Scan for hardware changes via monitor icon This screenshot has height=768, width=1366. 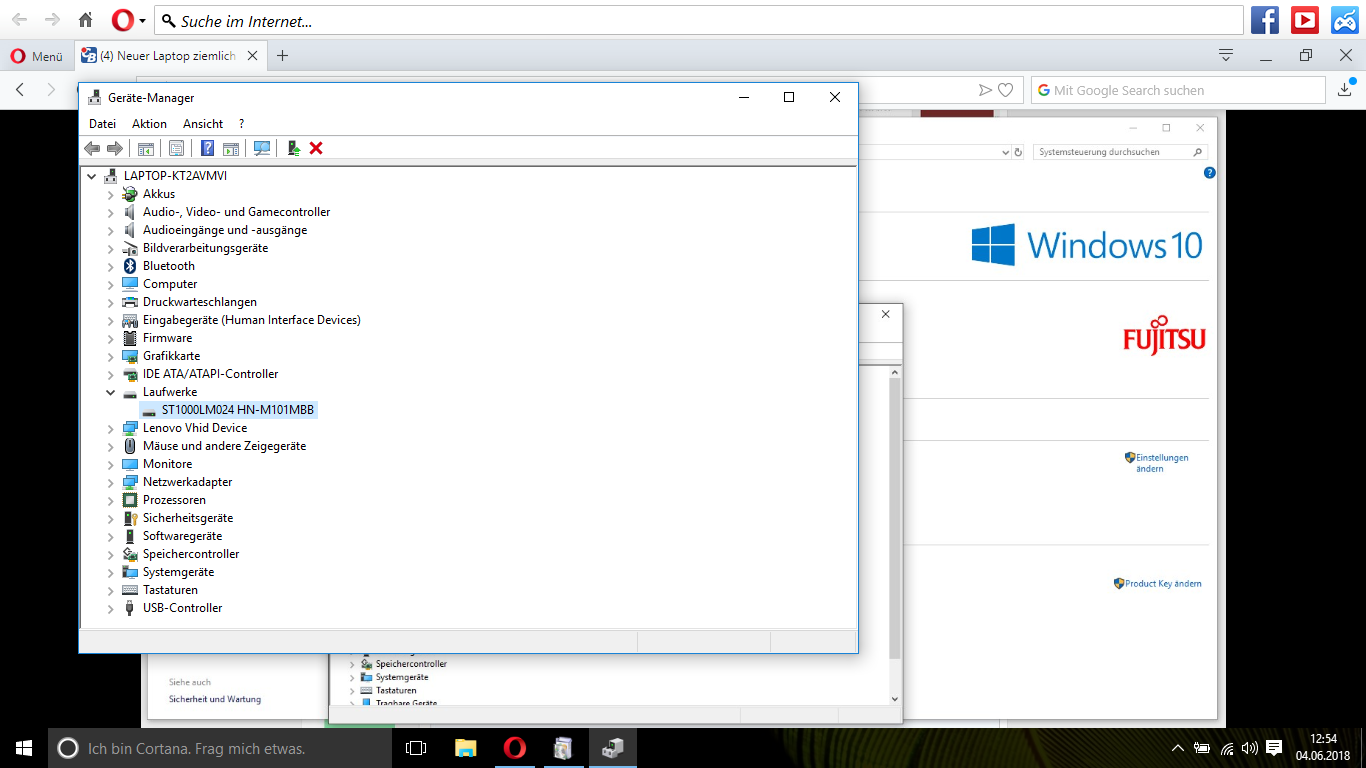point(262,148)
